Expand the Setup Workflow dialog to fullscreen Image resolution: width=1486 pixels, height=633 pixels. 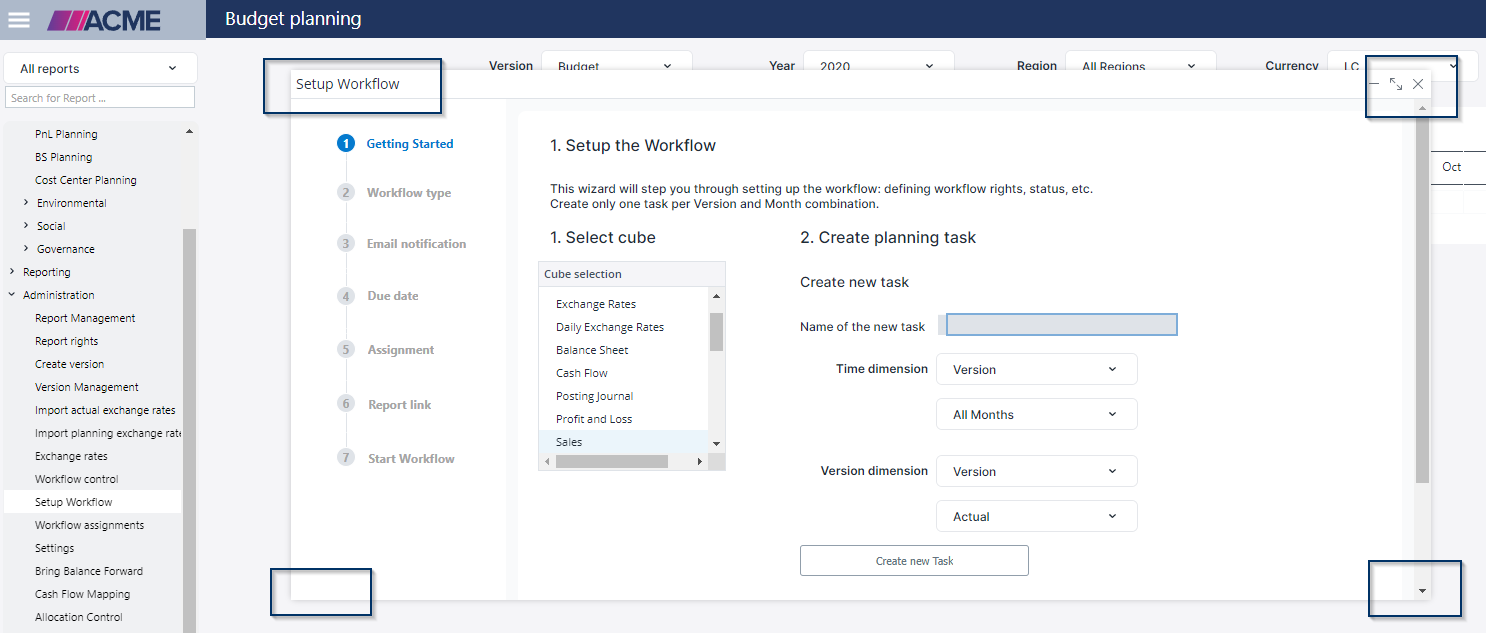(1396, 85)
